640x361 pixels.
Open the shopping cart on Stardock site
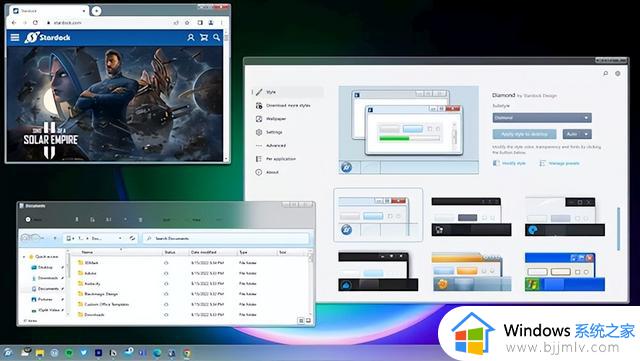coord(204,38)
